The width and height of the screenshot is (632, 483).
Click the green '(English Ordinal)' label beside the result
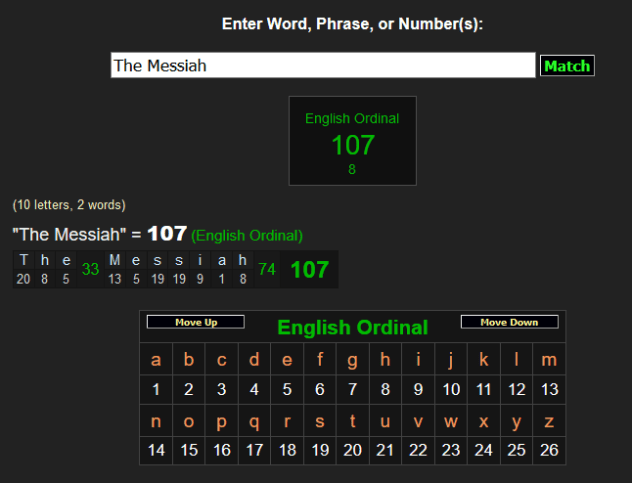click(247, 235)
